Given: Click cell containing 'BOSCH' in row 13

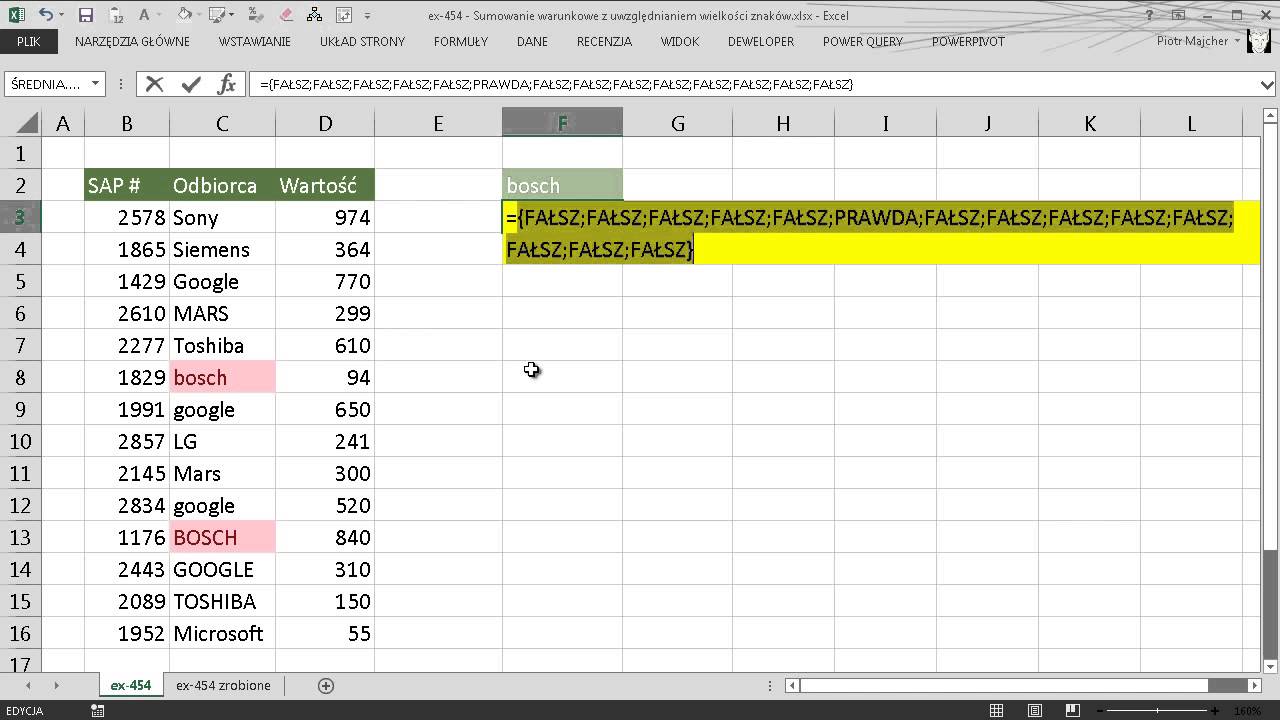Looking at the screenshot, I should 222,537.
